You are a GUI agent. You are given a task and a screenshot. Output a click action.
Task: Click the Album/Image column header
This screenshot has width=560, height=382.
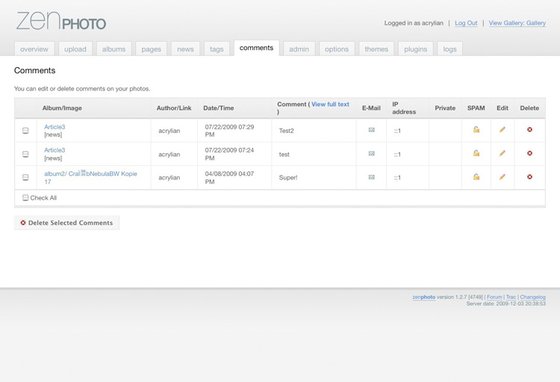click(x=62, y=108)
